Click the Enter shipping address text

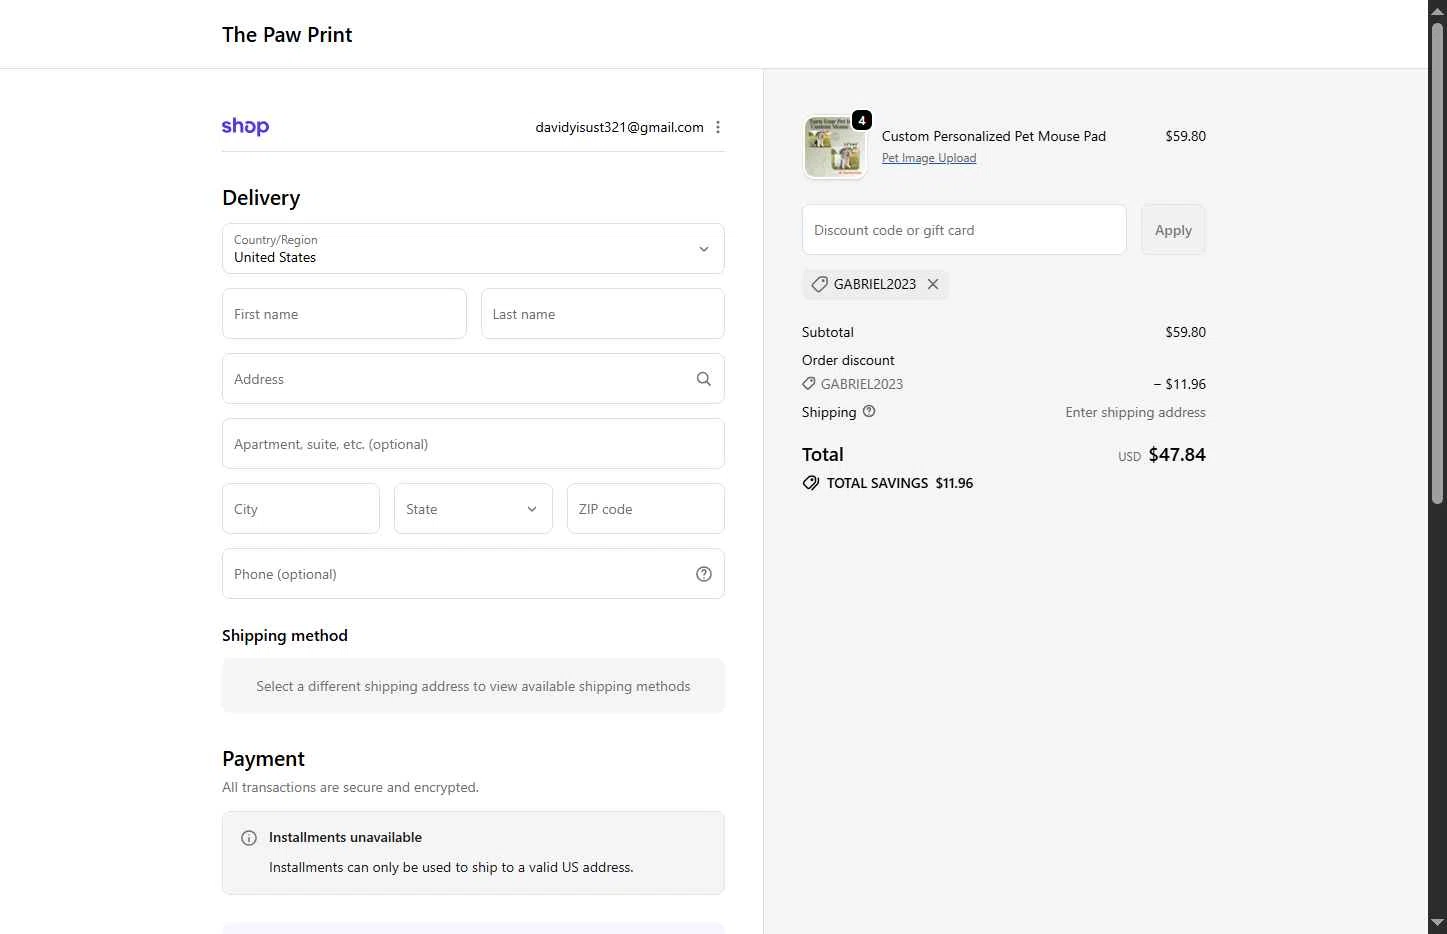(1135, 412)
